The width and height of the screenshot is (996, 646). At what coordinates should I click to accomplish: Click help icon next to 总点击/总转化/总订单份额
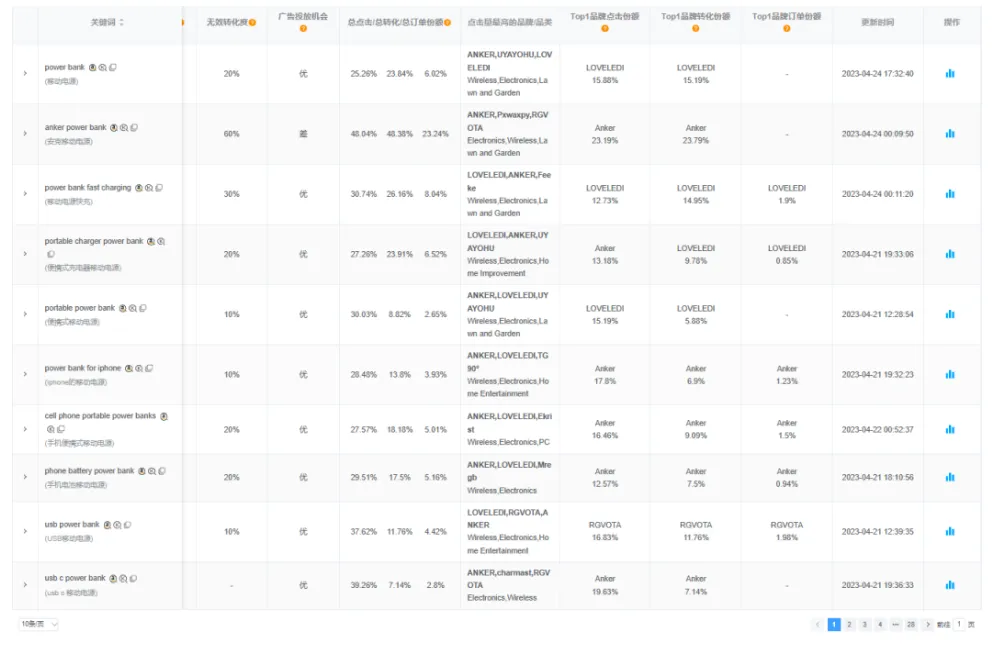point(447,22)
